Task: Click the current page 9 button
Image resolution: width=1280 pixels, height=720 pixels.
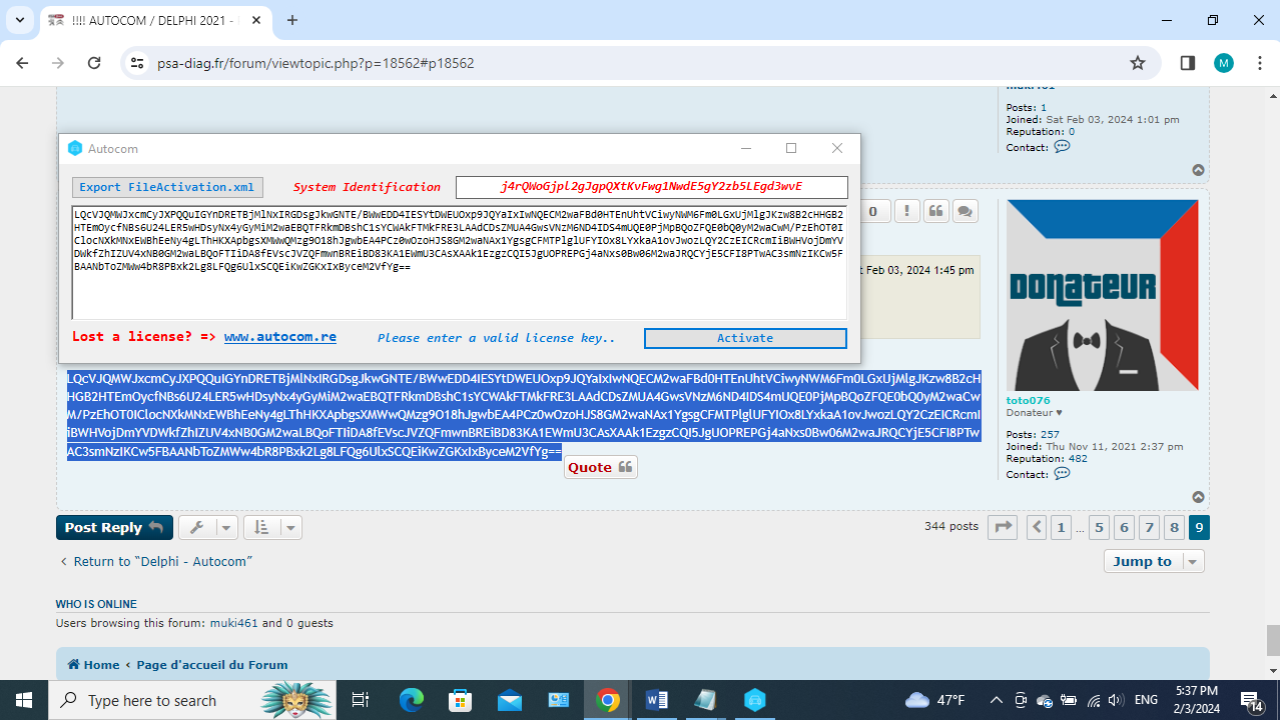Action: click(1199, 527)
